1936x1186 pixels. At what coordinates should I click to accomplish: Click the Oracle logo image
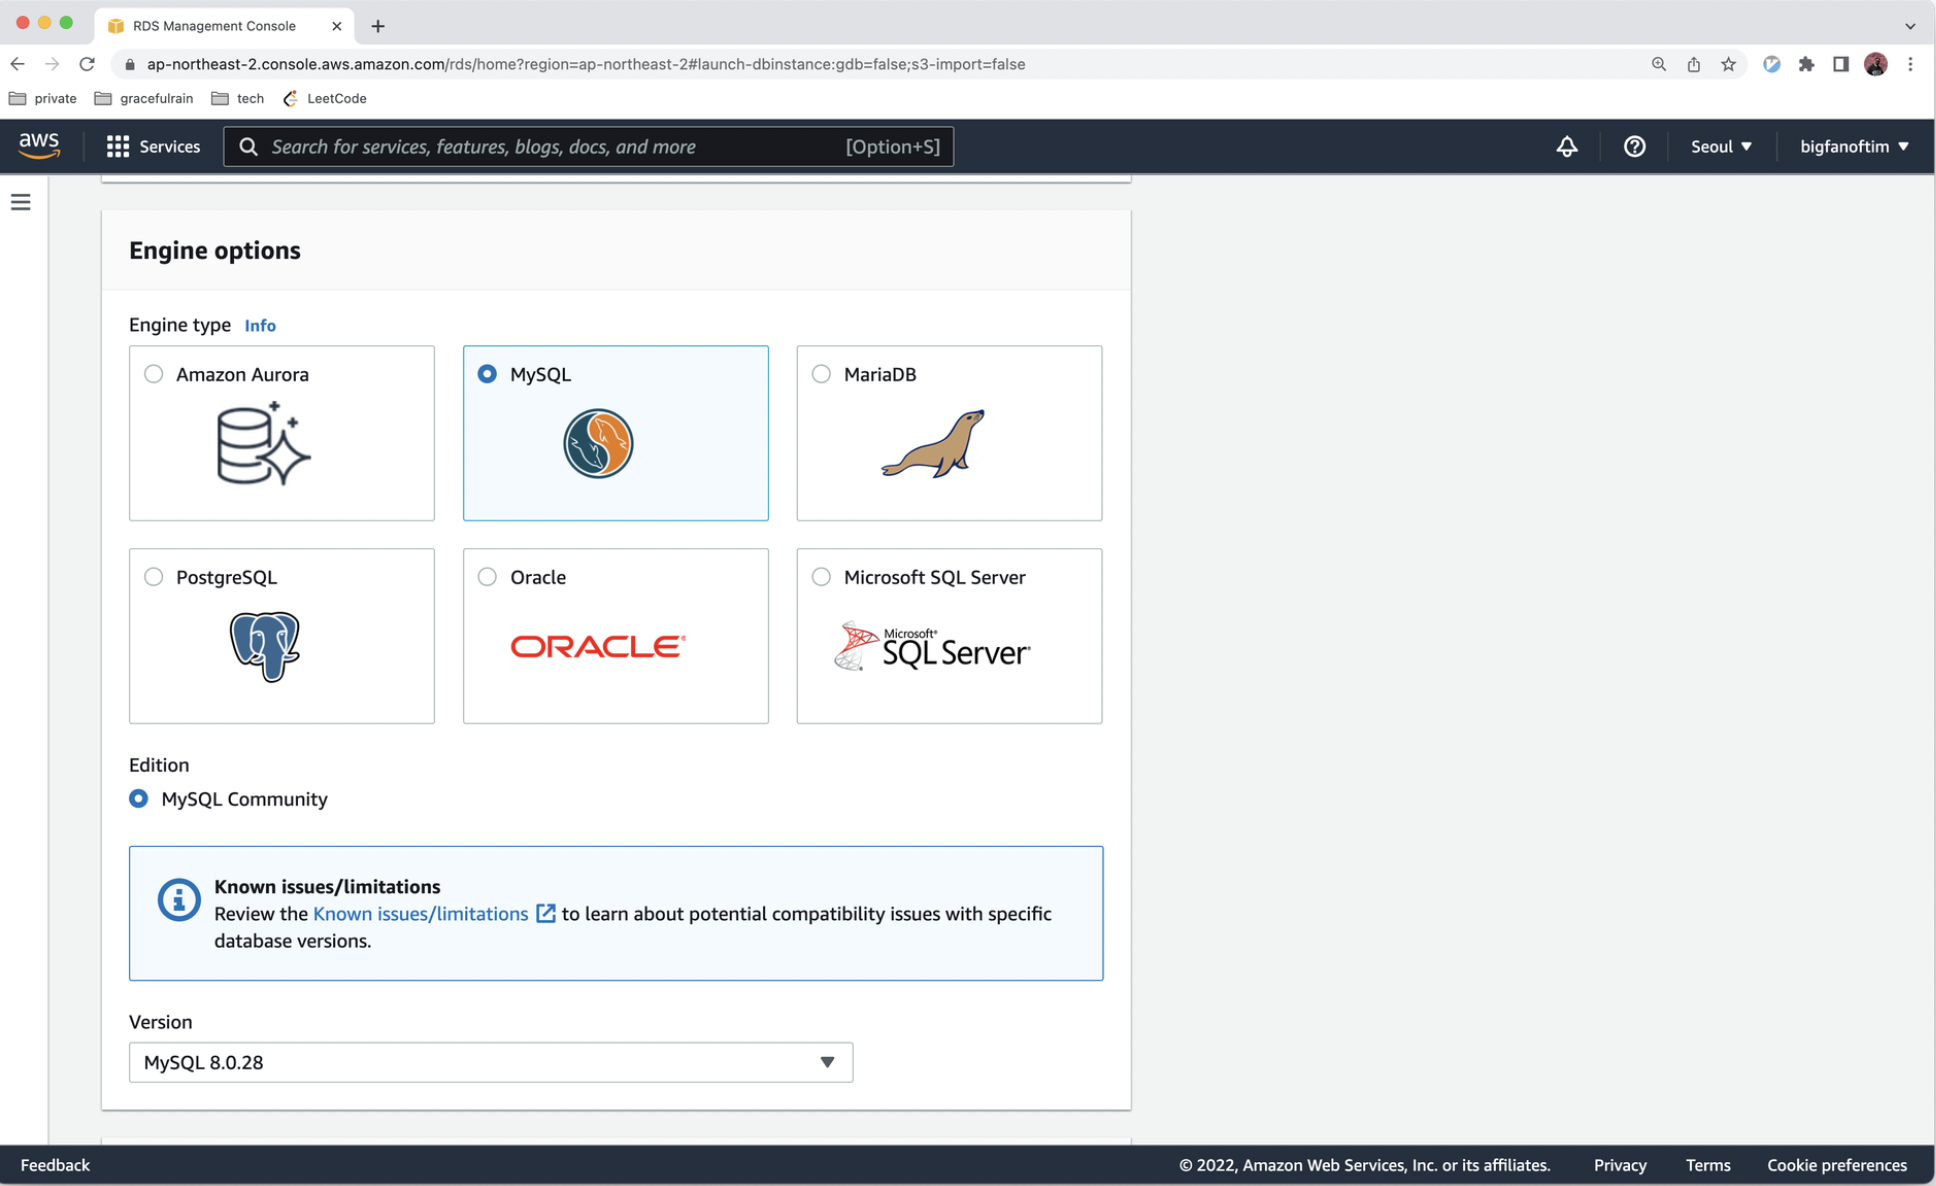pyautogui.click(x=598, y=646)
